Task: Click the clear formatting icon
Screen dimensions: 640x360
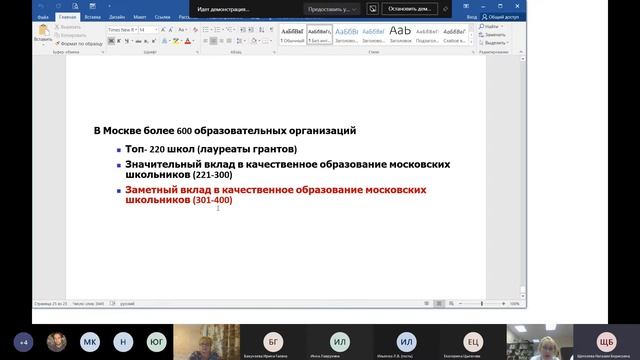Action: (195, 30)
